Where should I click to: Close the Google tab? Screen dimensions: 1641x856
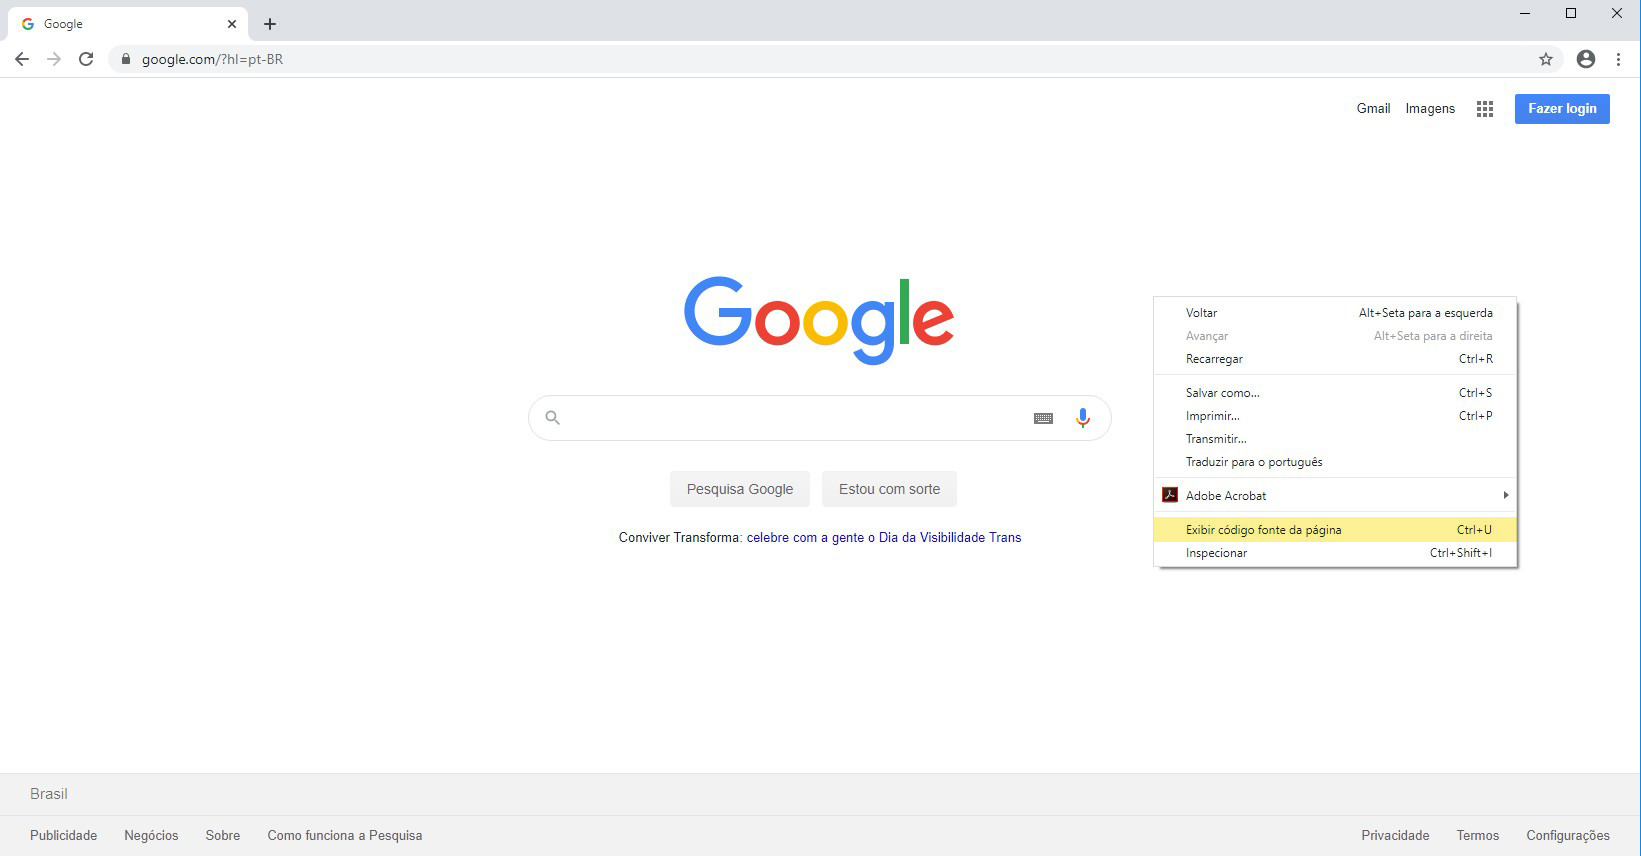coord(232,24)
